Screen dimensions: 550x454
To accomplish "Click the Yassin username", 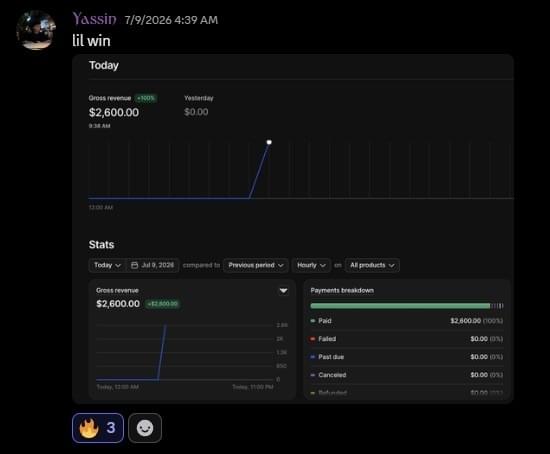I will point(94,19).
